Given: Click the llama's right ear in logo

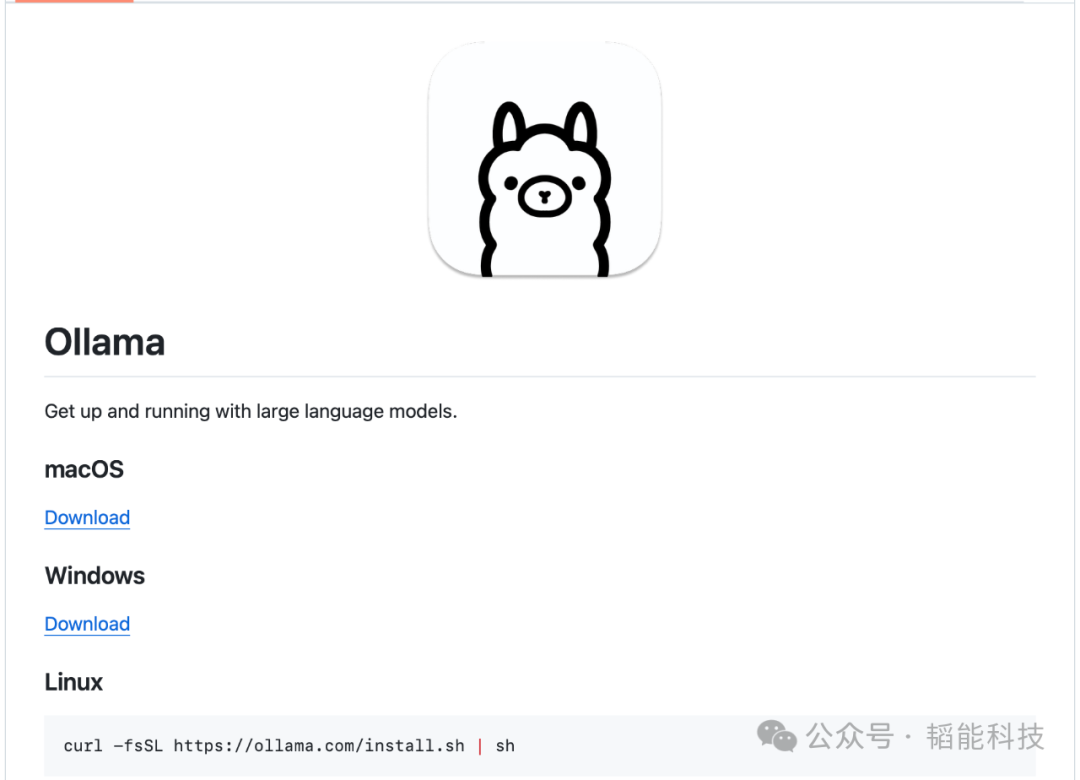Looking at the screenshot, I should 581,124.
